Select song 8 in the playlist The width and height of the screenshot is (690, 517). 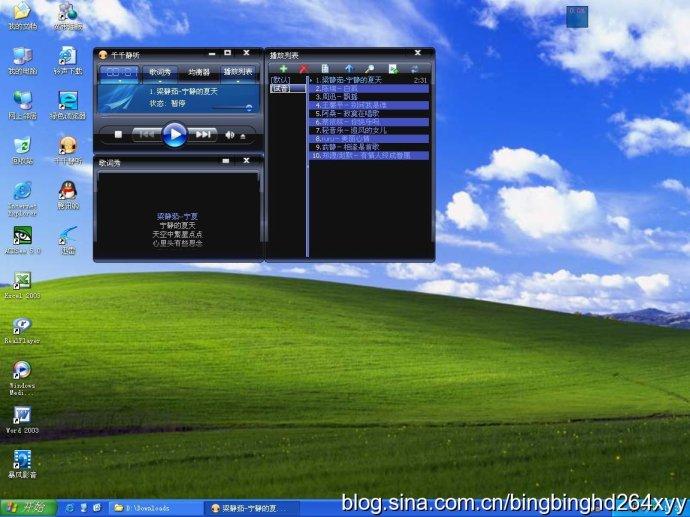[x=369, y=139]
